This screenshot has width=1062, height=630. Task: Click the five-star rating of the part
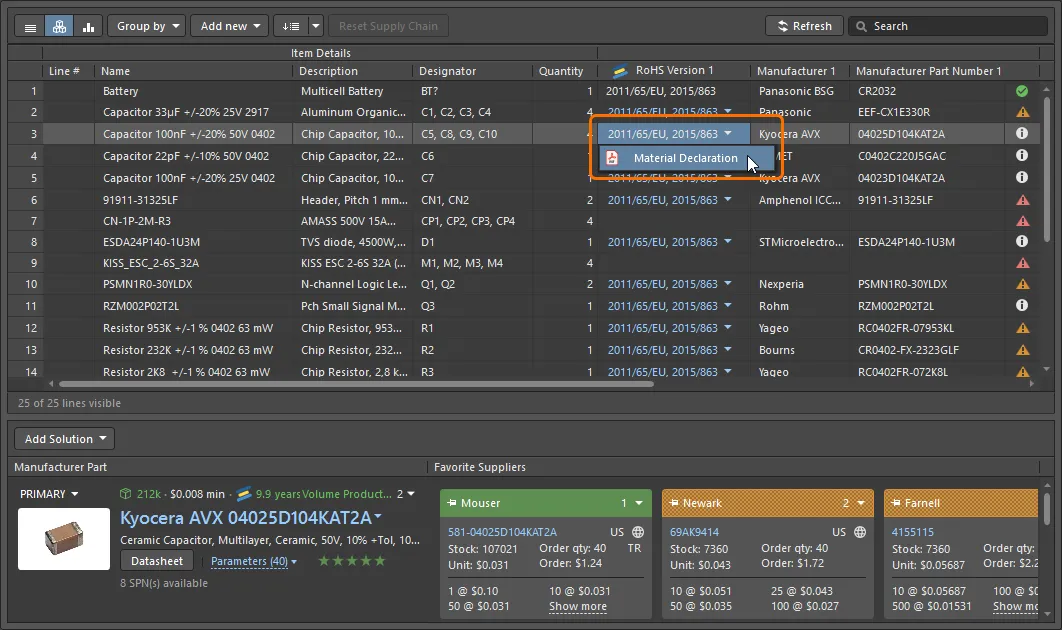(x=351, y=561)
